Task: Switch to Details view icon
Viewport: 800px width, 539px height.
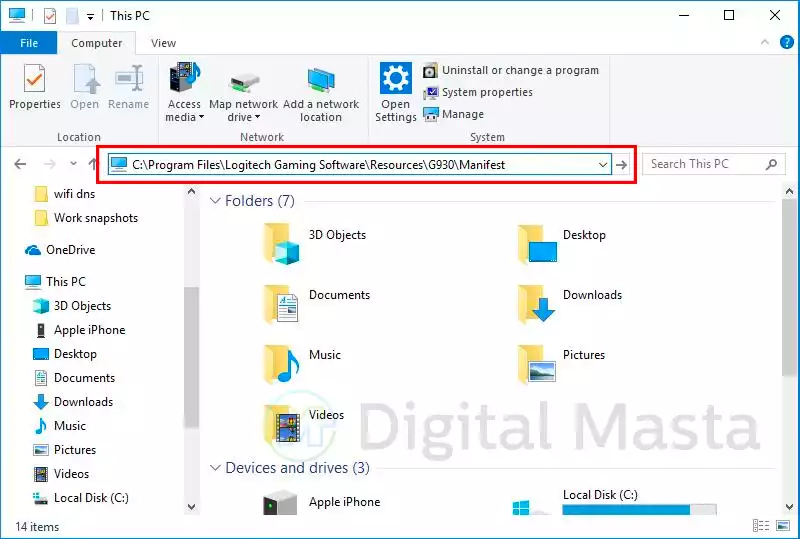Action: point(761,526)
